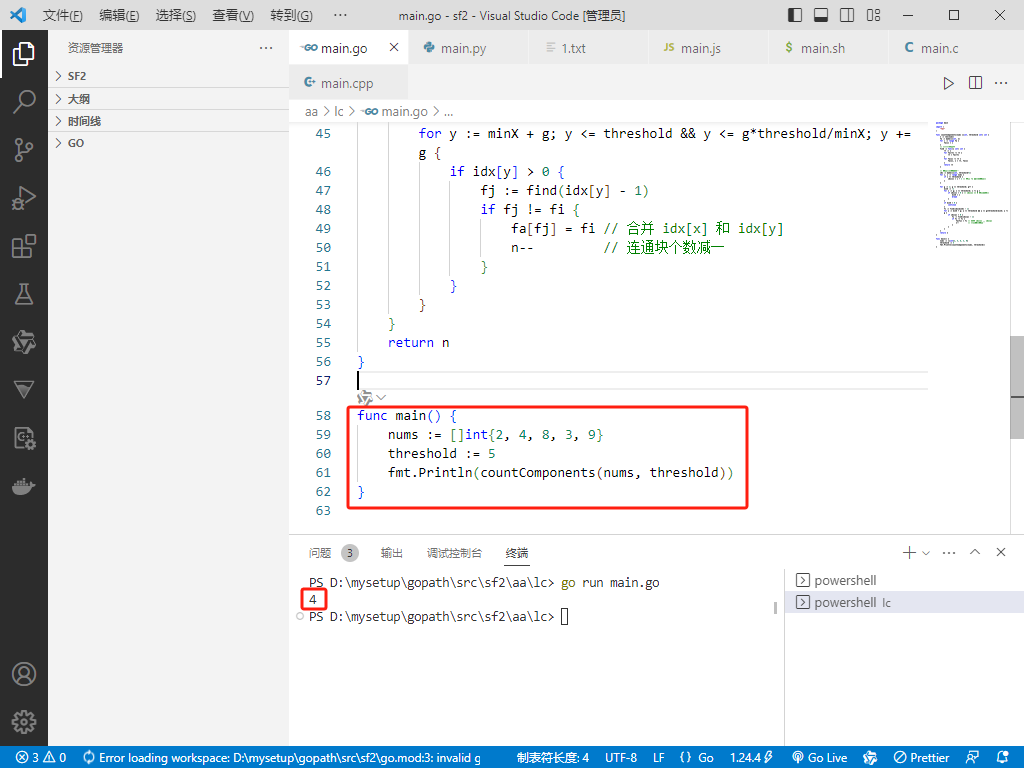
Task: Open the 输出 output panel tab
Action: tap(391, 552)
